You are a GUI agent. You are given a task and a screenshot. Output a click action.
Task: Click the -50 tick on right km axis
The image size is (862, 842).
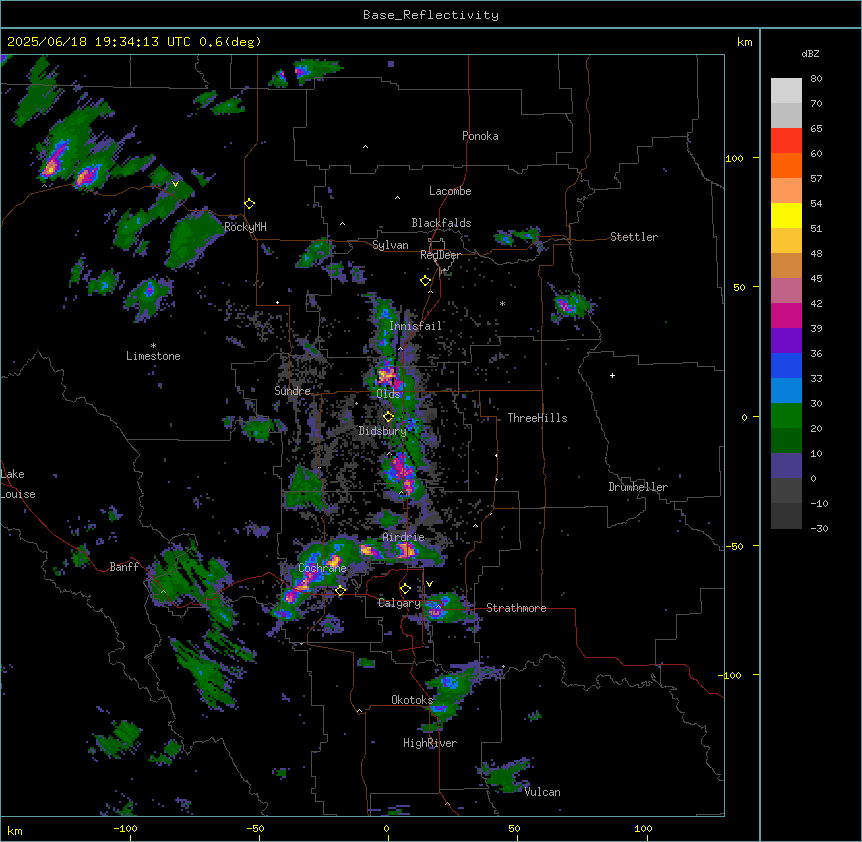734,546
